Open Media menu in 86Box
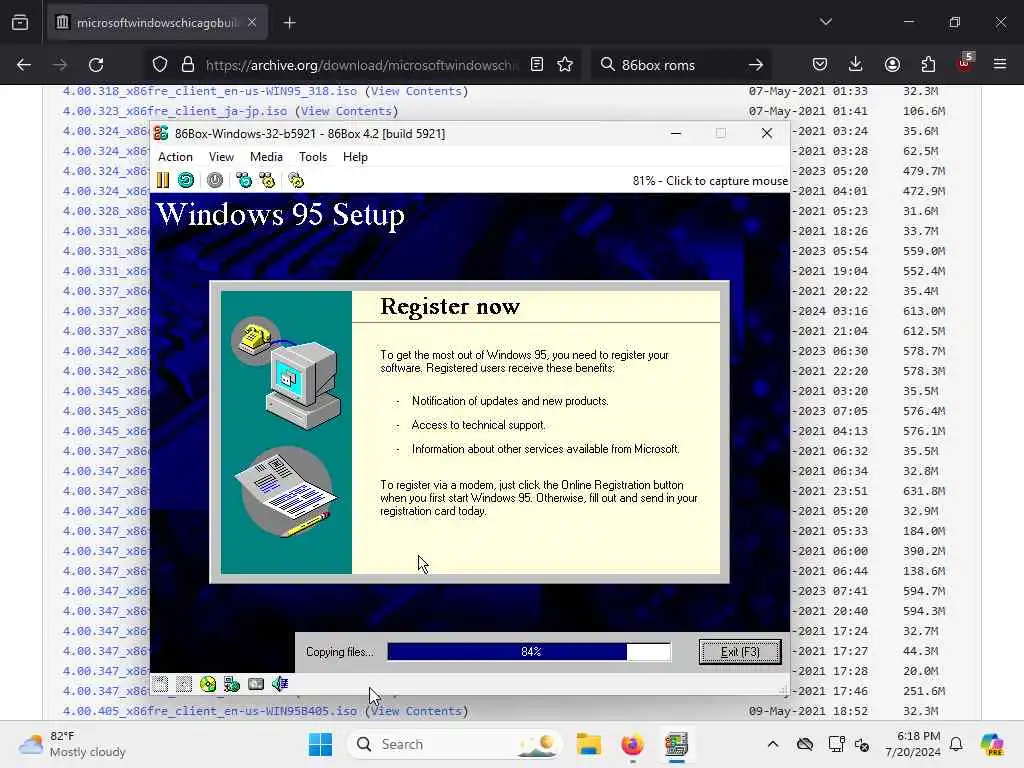The width and height of the screenshot is (1024, 768). point(266,157)
